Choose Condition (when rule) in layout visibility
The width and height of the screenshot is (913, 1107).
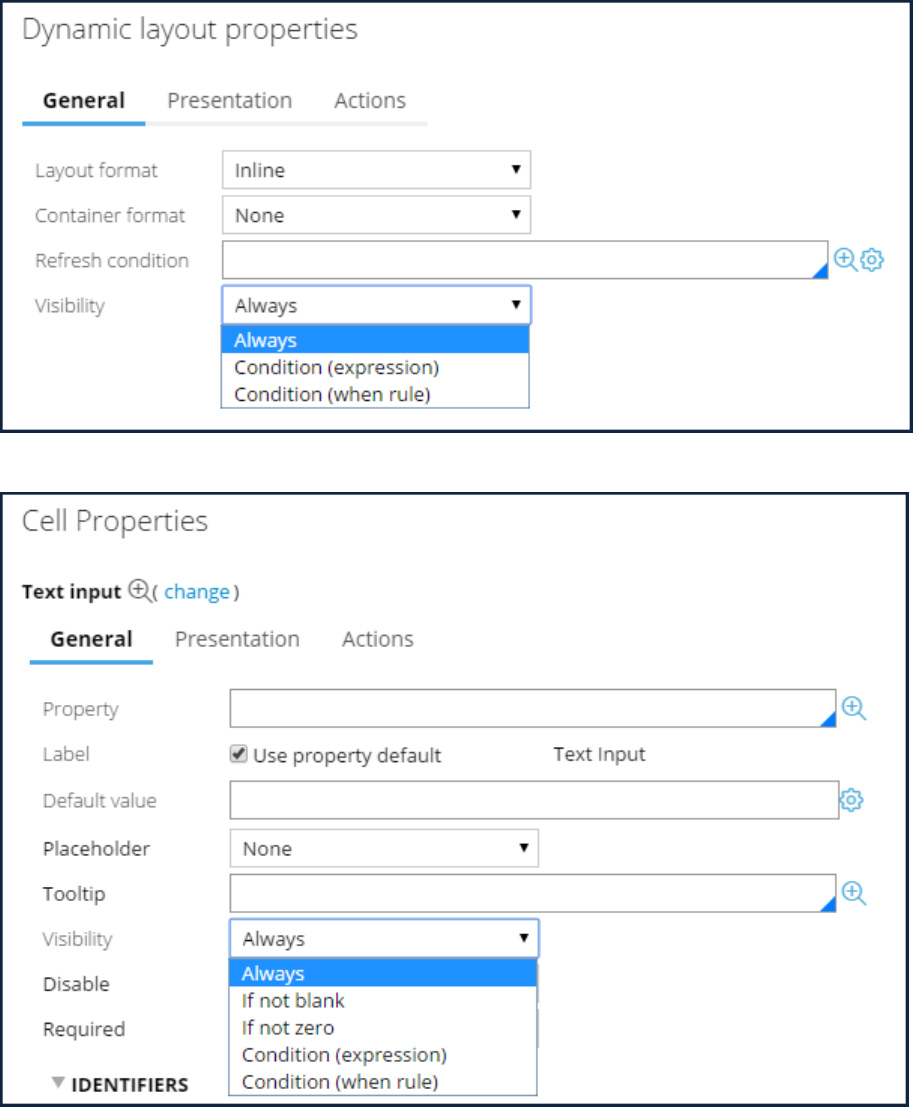332,394
